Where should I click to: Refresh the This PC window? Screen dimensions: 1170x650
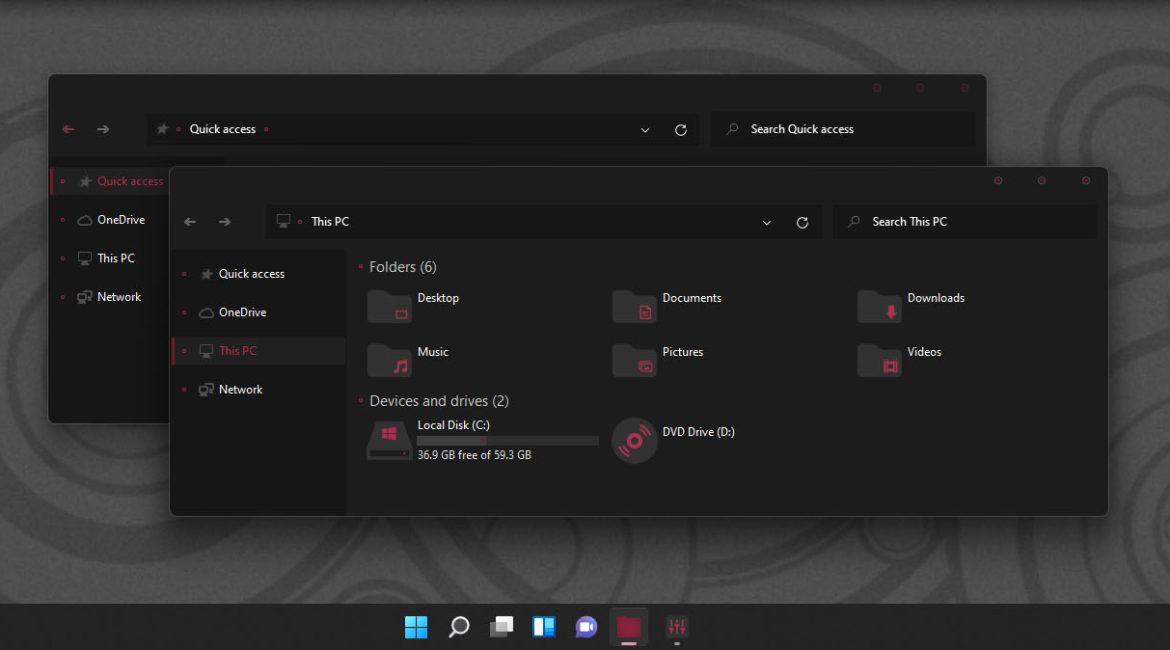(802, 222)
